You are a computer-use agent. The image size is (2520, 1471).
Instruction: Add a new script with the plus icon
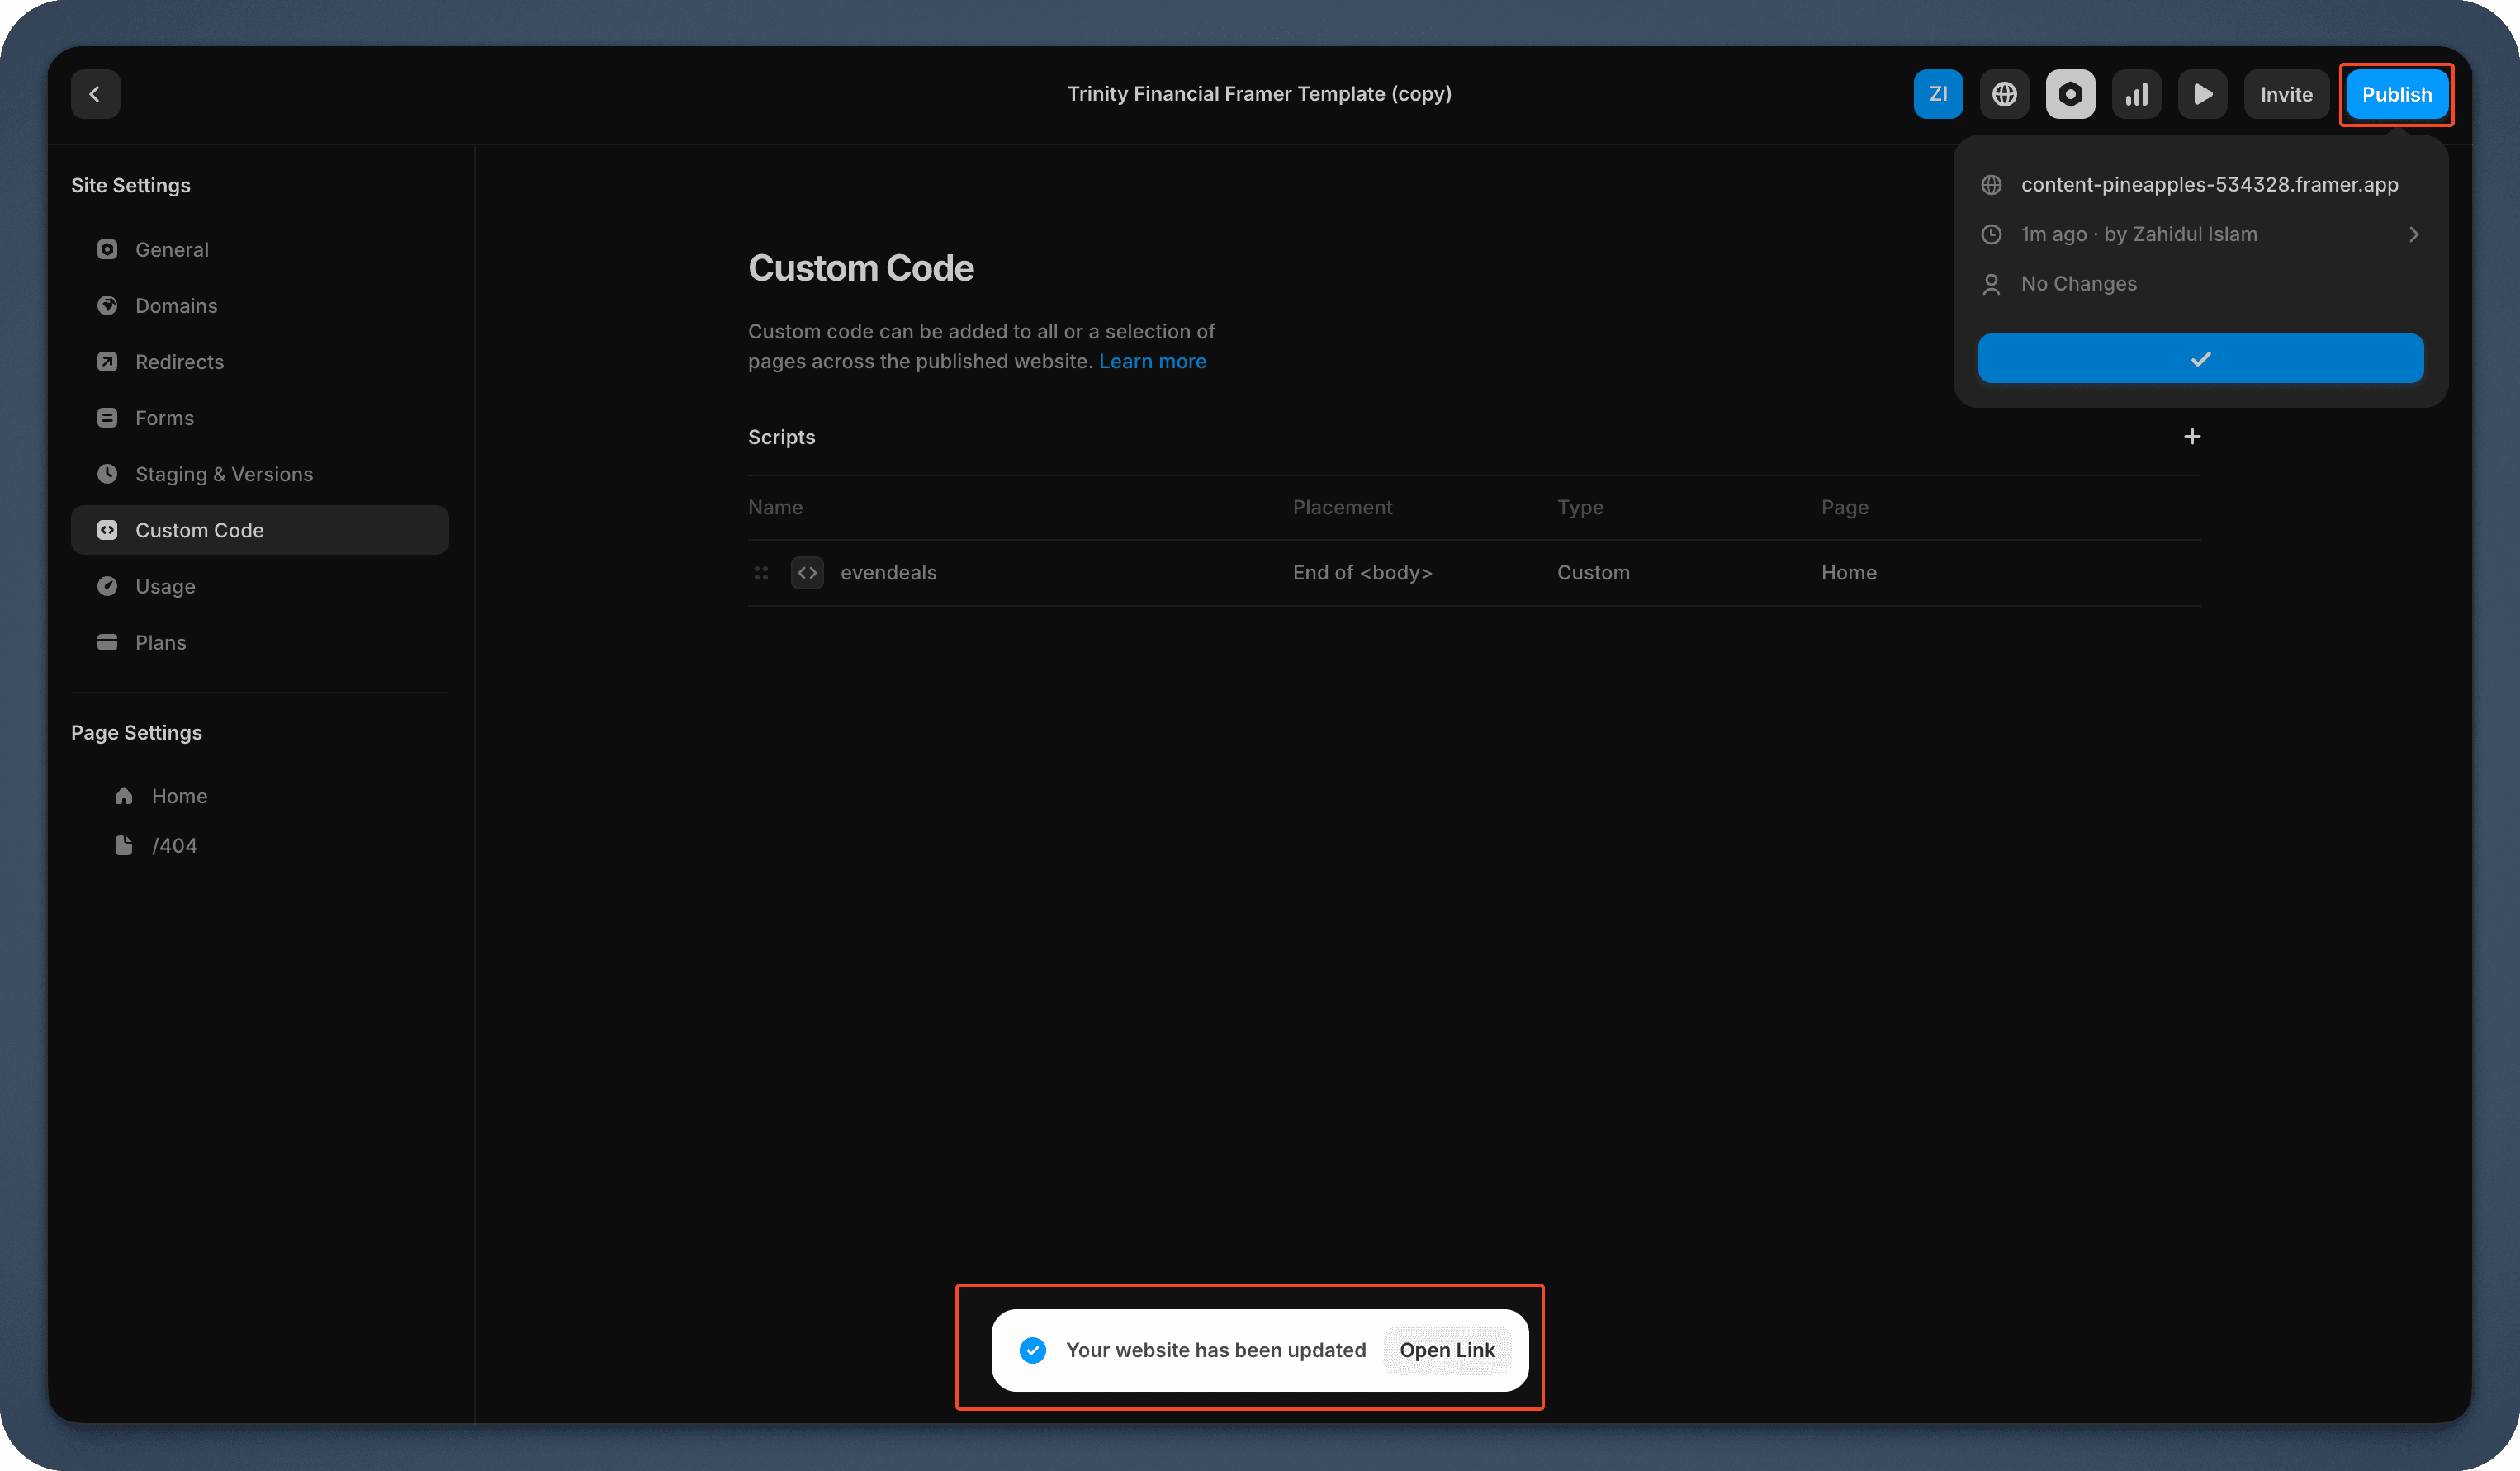click(x=2192, y=436)
